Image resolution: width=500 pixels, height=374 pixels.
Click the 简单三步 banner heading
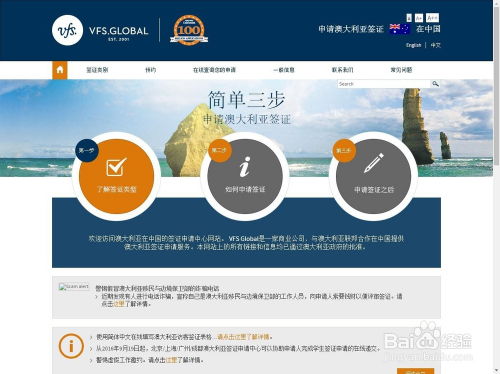click(246, 100)
